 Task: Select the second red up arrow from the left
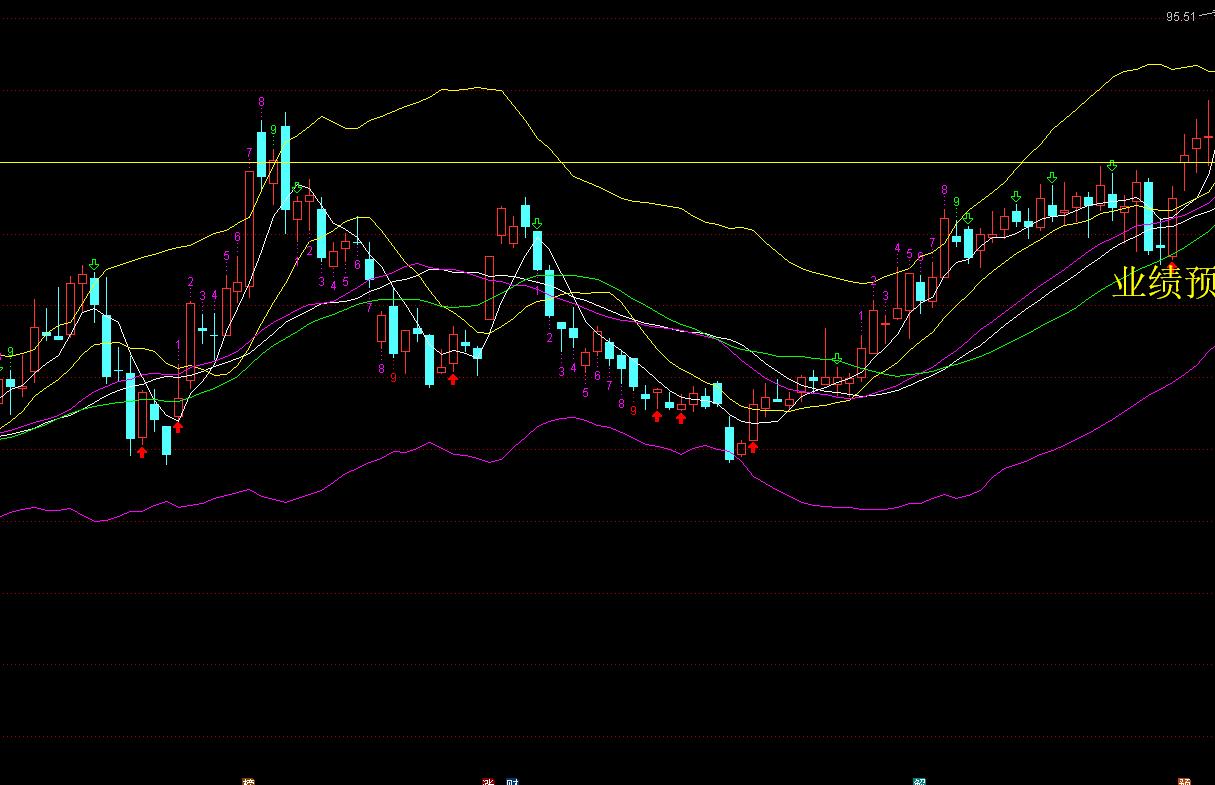[x=178, y=426]
